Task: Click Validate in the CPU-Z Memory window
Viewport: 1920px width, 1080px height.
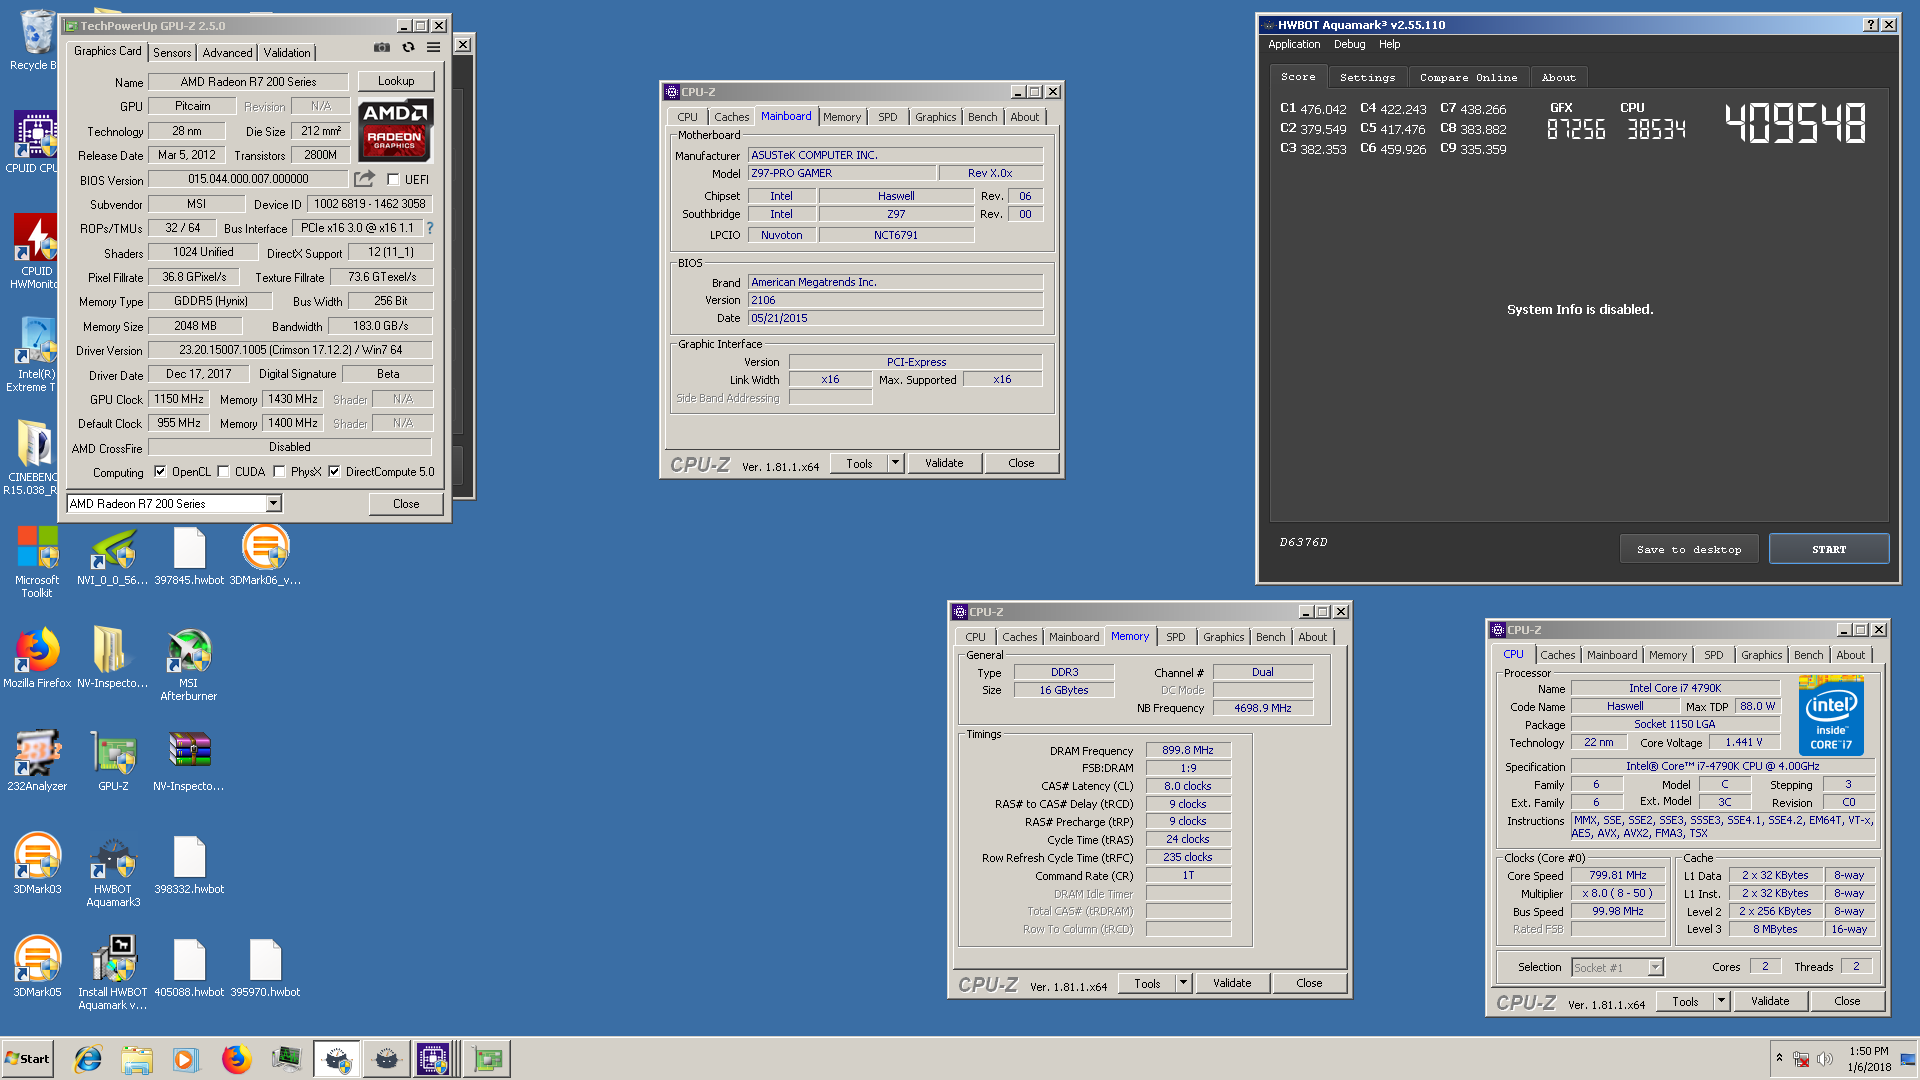Action: point(1232,983)
